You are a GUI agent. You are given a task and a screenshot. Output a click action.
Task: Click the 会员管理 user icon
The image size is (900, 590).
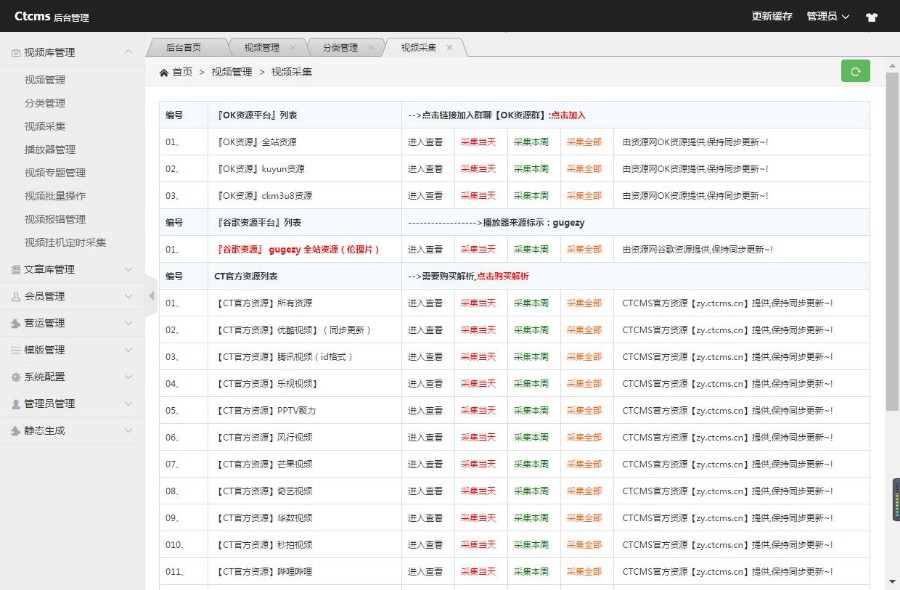tap(16, 296)
